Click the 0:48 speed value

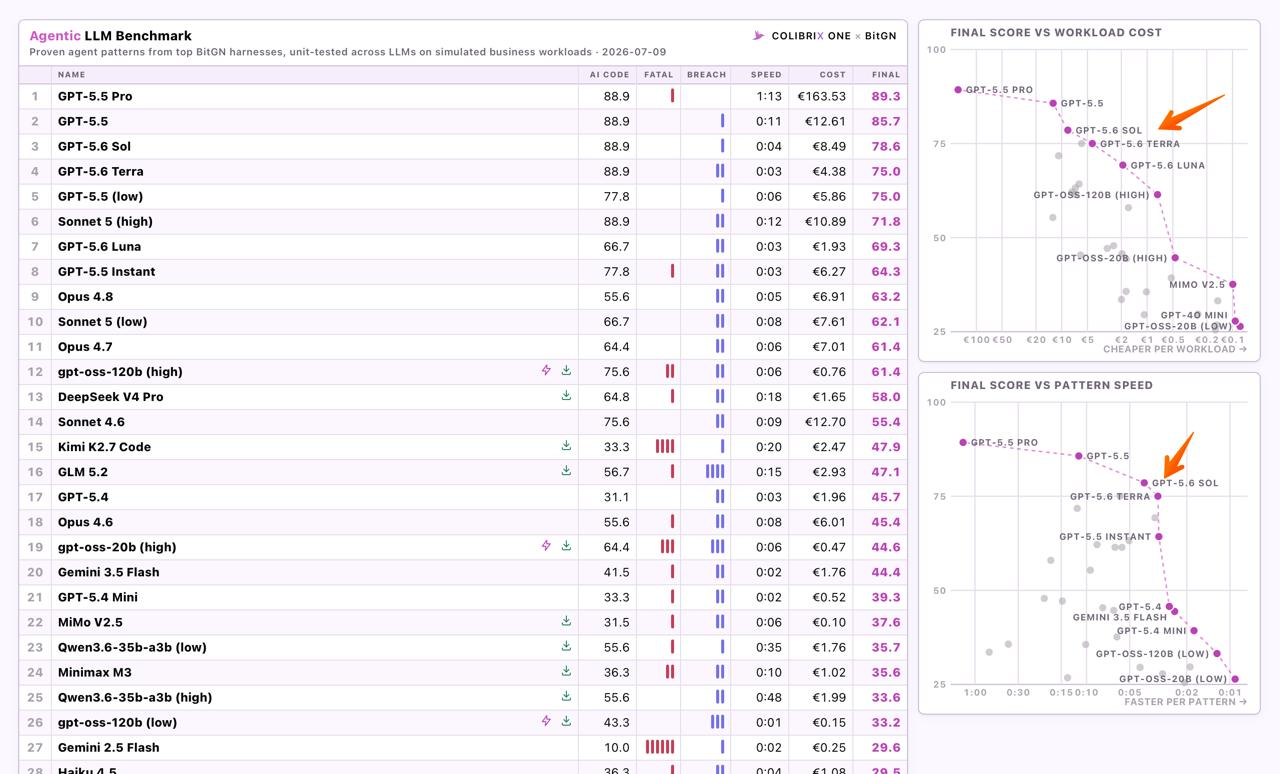click(769, 696)
